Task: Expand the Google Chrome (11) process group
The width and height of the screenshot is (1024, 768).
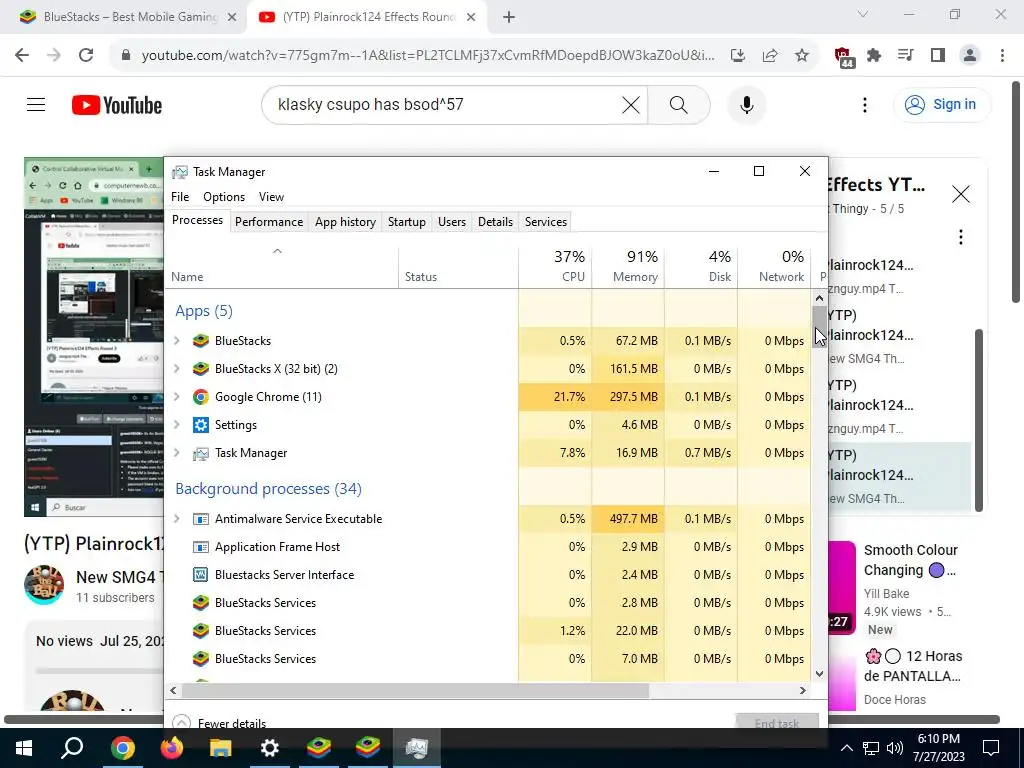Action: 176,396
